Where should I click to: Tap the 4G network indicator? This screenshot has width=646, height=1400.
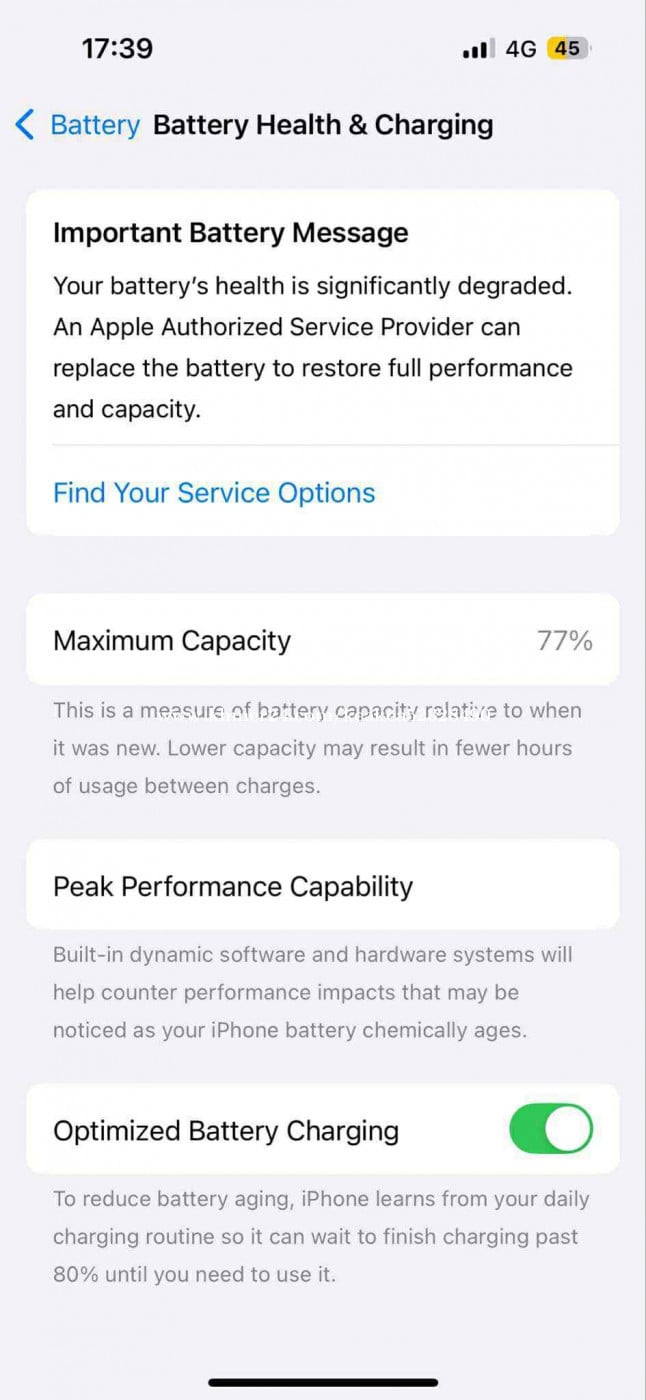(x=521, y=49)
